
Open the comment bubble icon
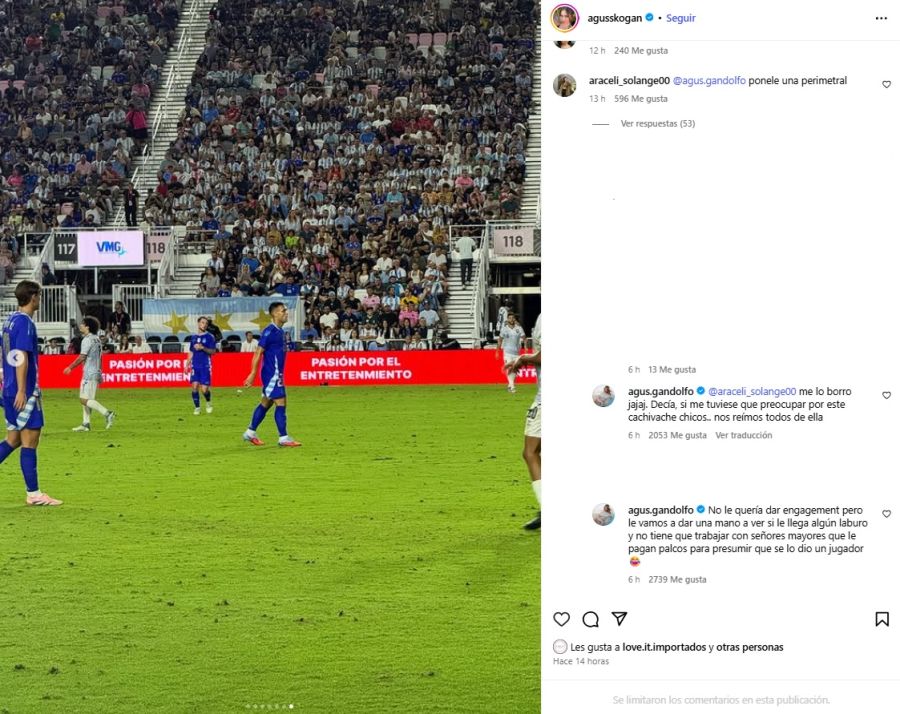pos(590,619)
